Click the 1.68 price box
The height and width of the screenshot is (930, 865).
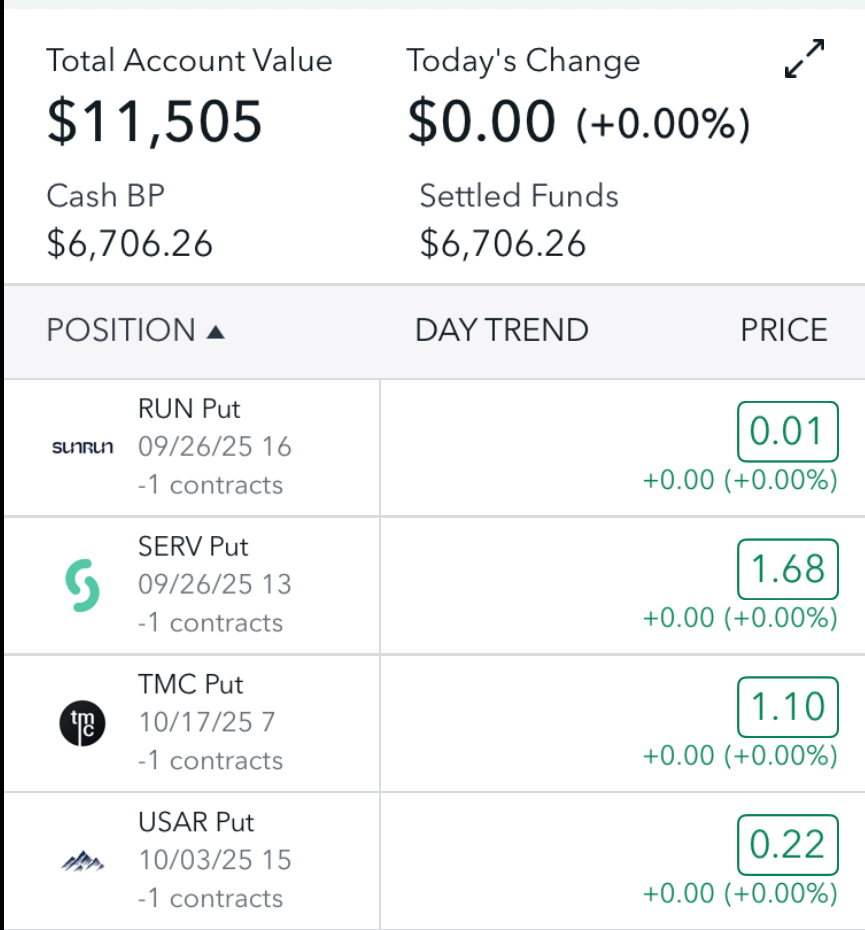786,570
